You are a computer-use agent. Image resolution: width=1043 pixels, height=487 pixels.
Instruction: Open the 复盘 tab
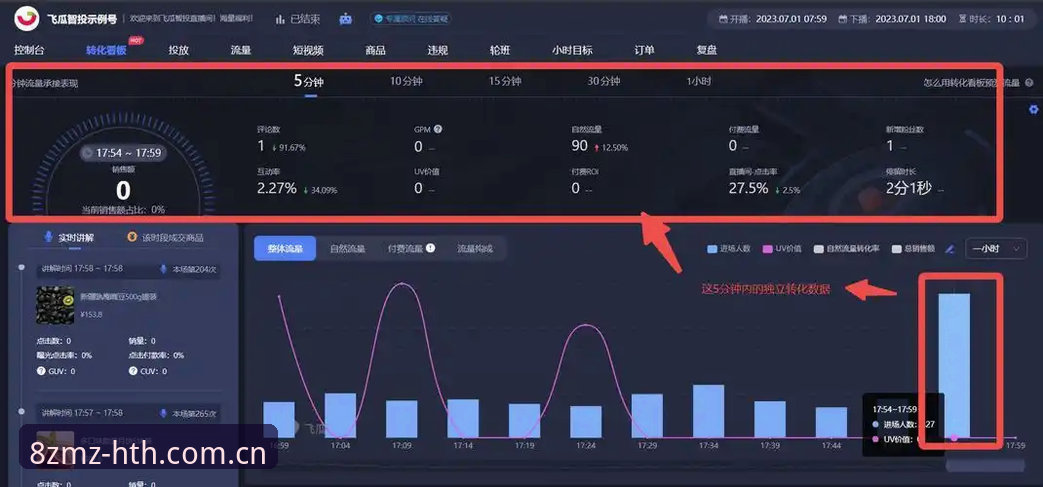click(707, 50)
